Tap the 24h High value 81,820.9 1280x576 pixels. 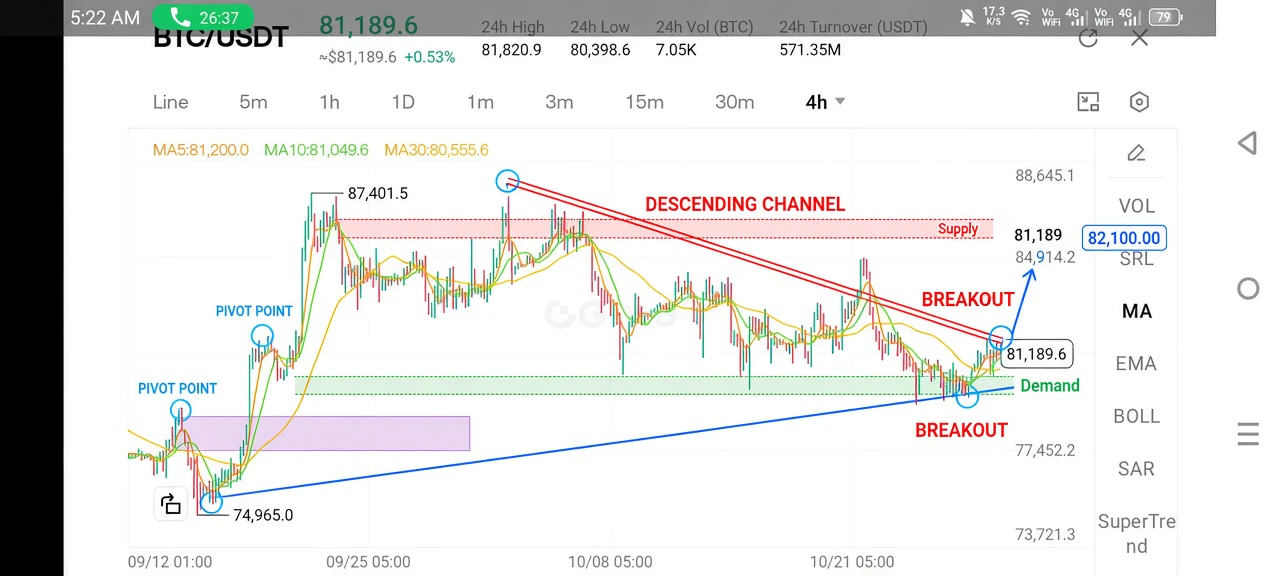511,49
